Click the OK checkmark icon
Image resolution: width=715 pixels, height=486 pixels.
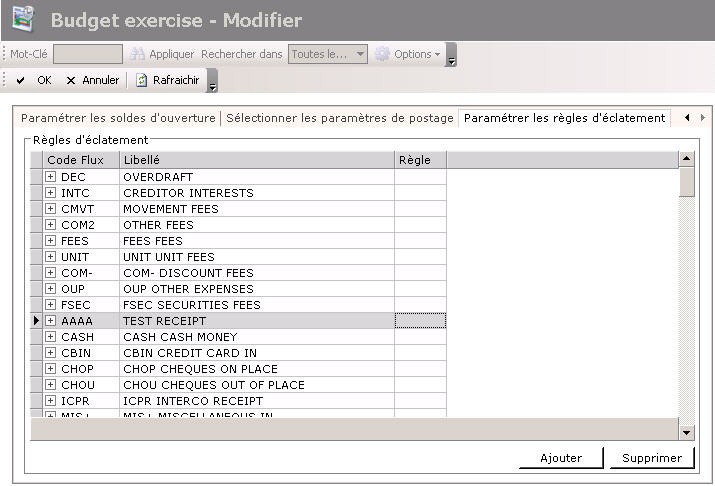click(x=20, y=80)
